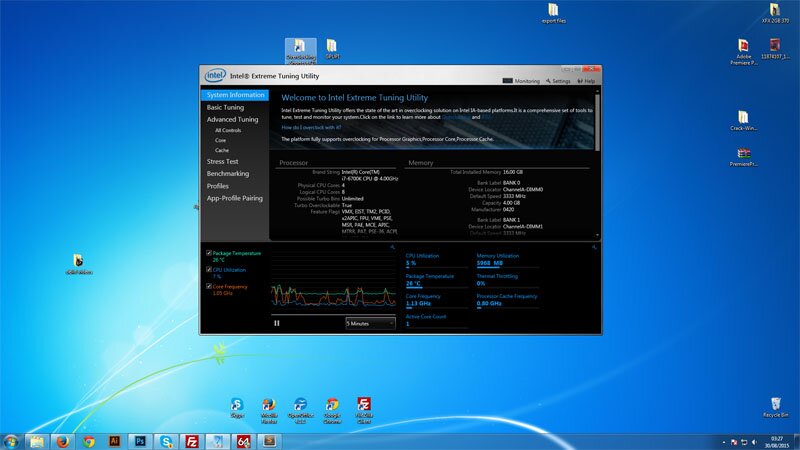The width and height of the screenshot is (800, 450).
Task: Click the Thermal Throttling 0% value
Action: (x=481, y=283)
